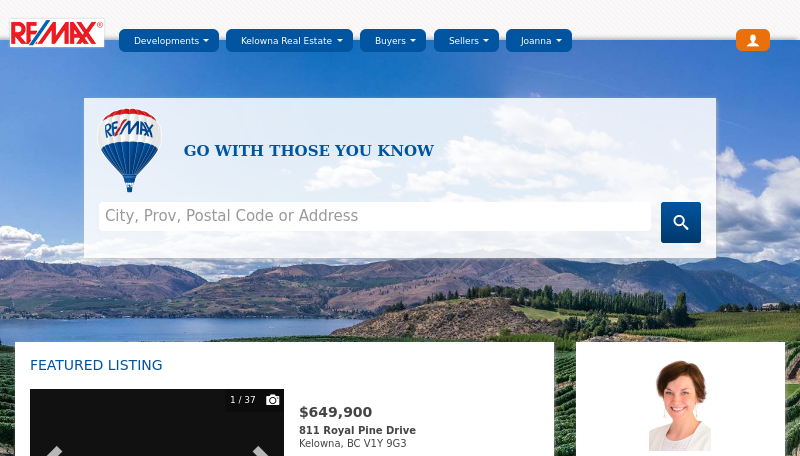This screenshot has height=456, width=800.
Task: Click the 1 / 37 photo counter
Action: [242, 400]
